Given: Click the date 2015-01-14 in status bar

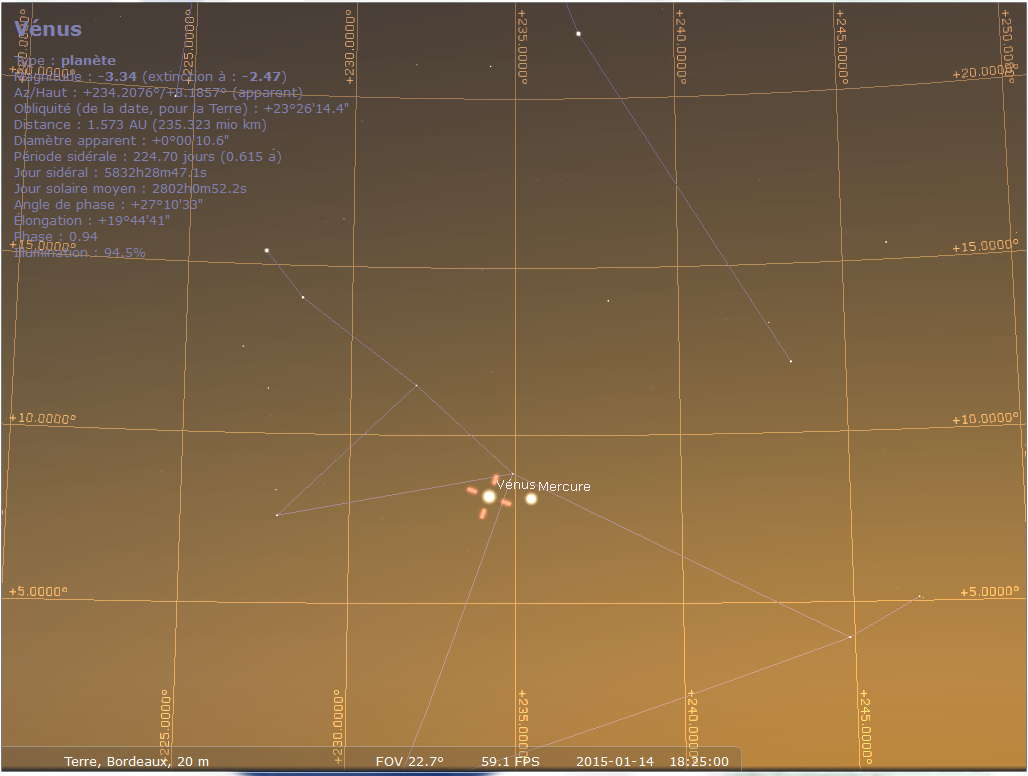Looking at the screenshot, I should (x=615, y=761).
